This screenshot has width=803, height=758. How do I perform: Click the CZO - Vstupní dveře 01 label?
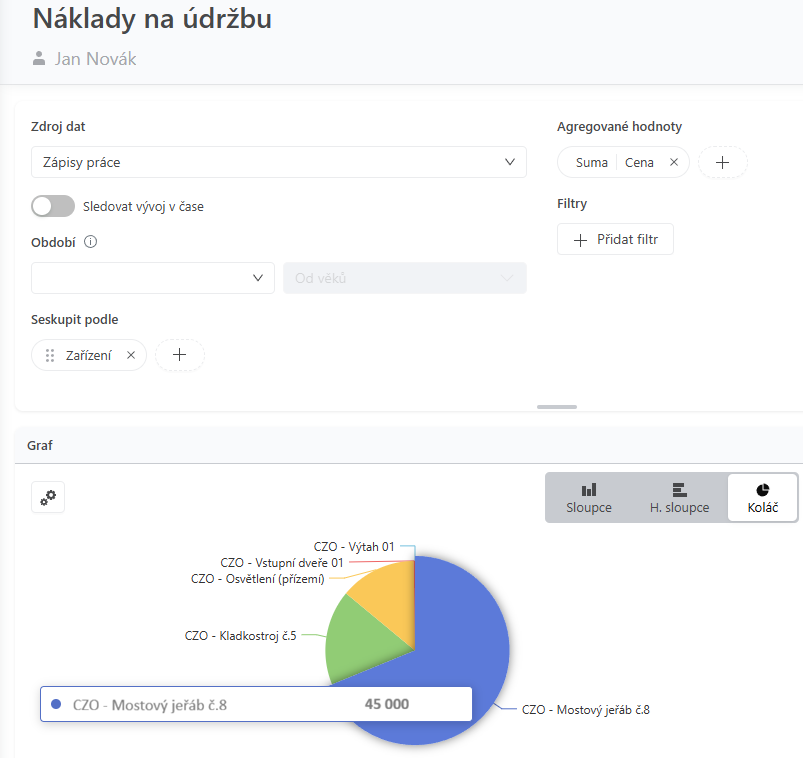coord(282,562)
